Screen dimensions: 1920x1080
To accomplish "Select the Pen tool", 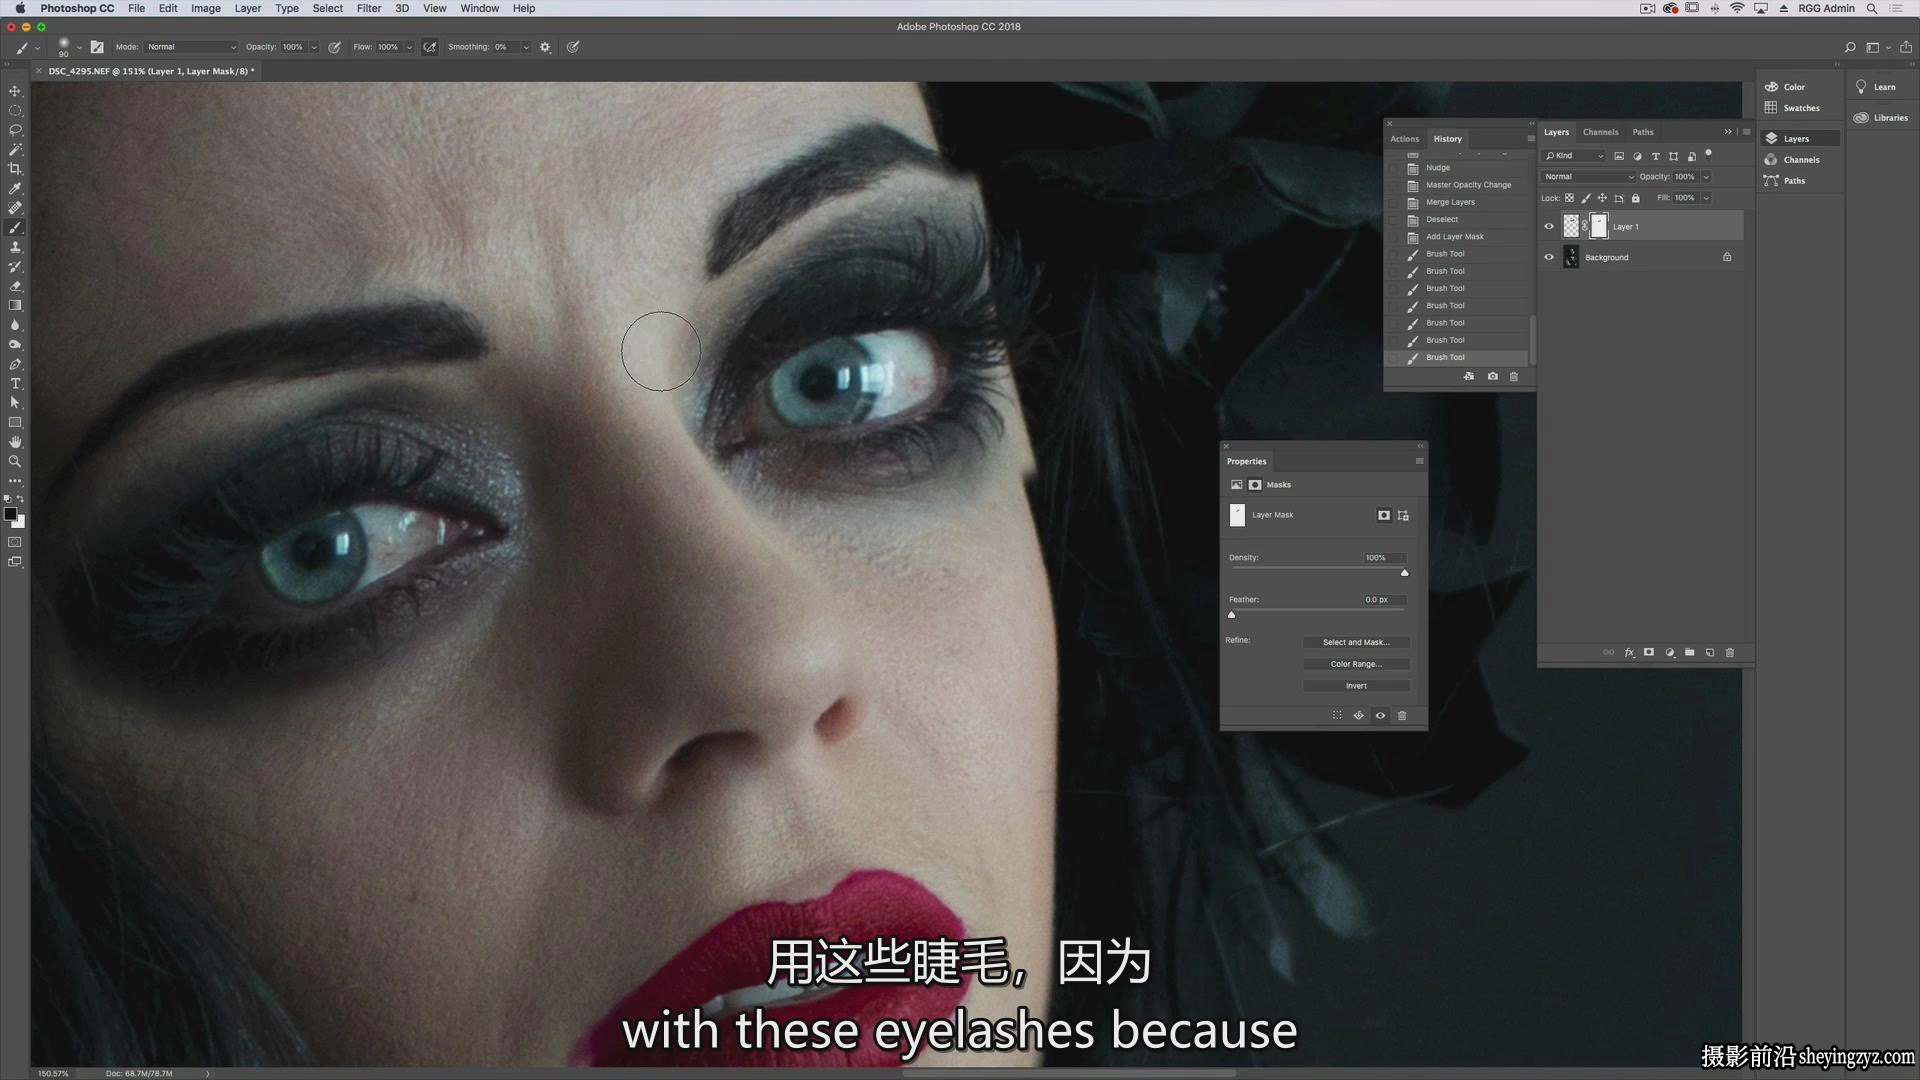I will [x=15, y=364].
